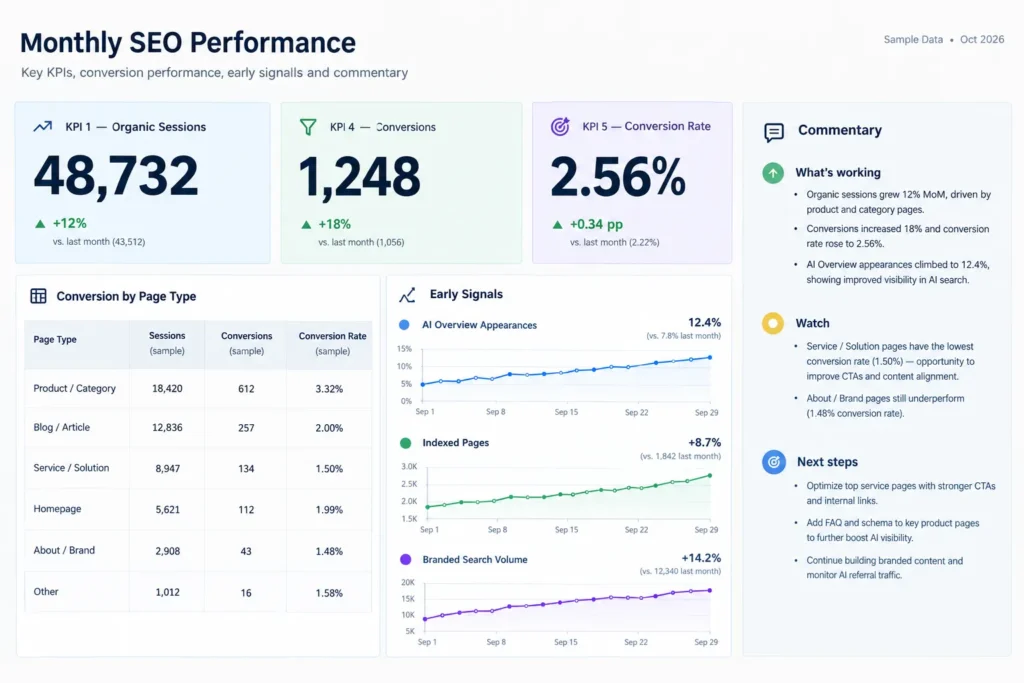Image resolution: width=1024 pixels, height=683 pixels.
Task: Click the 1.48% conversion rate cell
Action: point(329,551)
